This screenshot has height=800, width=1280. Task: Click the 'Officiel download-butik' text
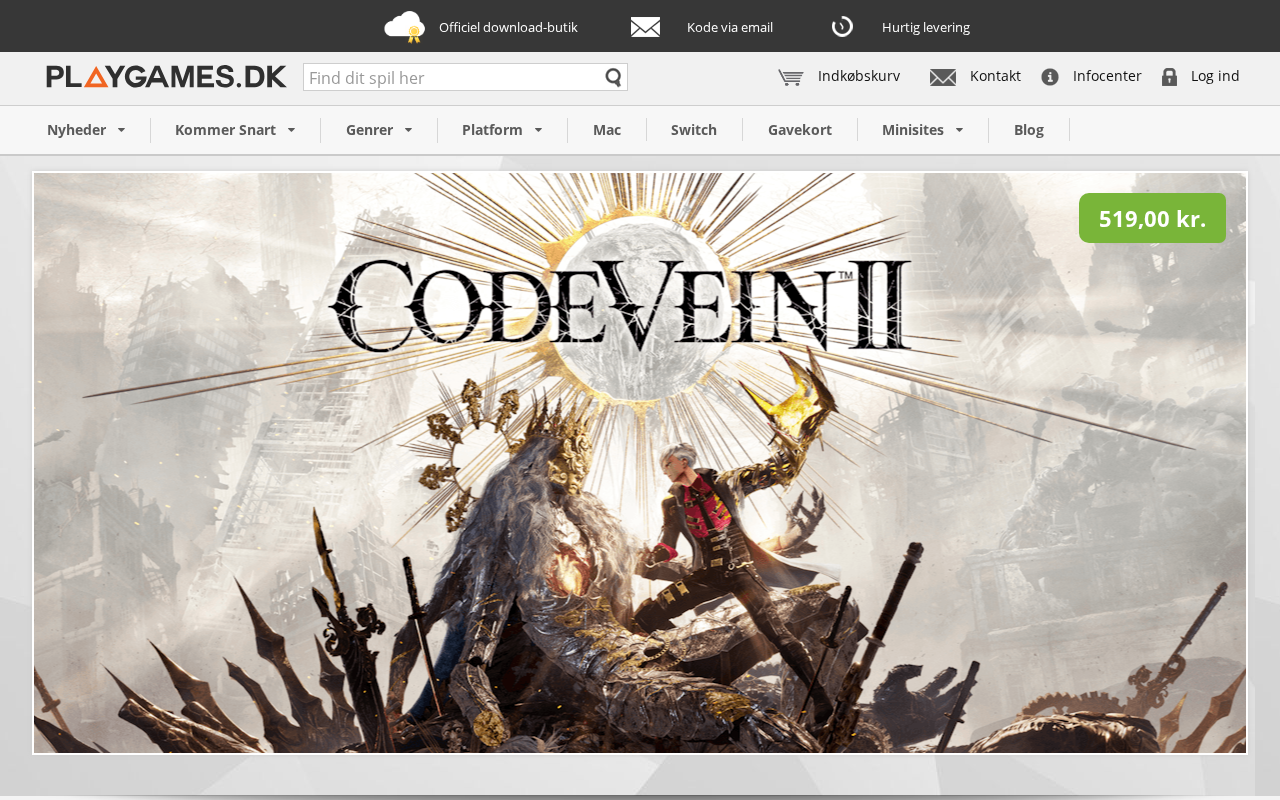point(508,27)
